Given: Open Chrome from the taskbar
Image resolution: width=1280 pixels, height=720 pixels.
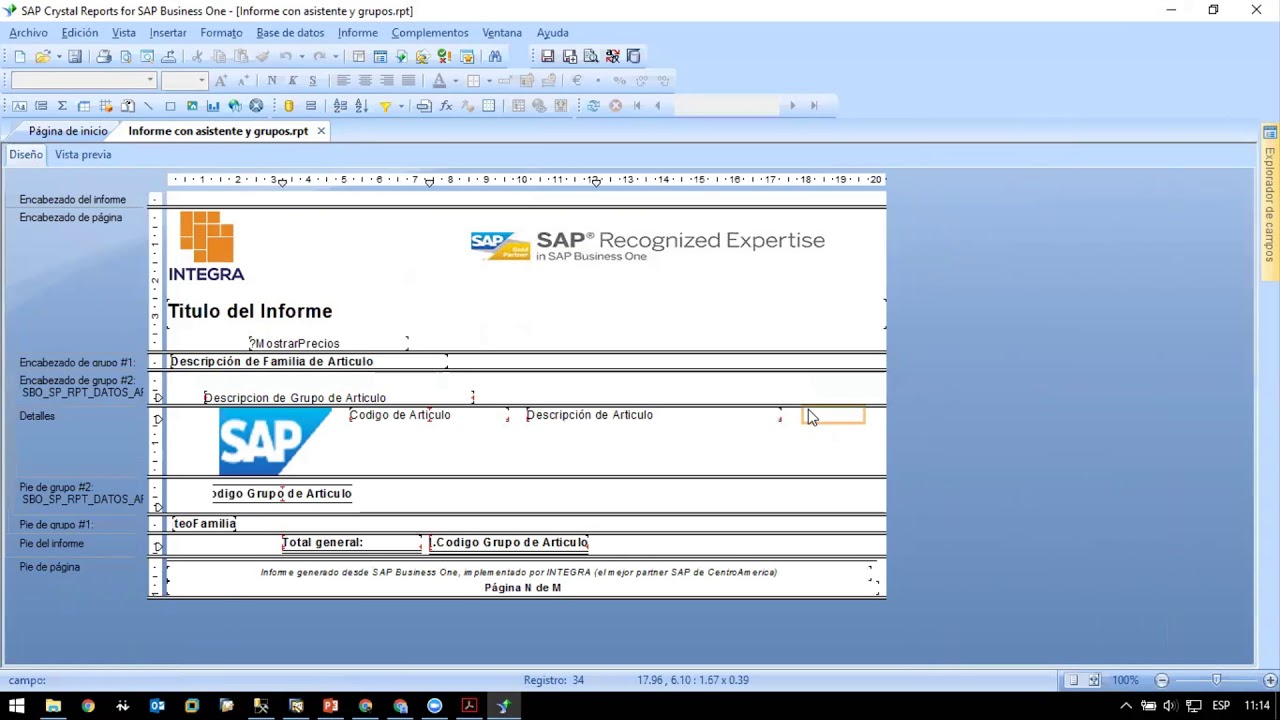Looking at the screenshot, I should click(88, 706).
